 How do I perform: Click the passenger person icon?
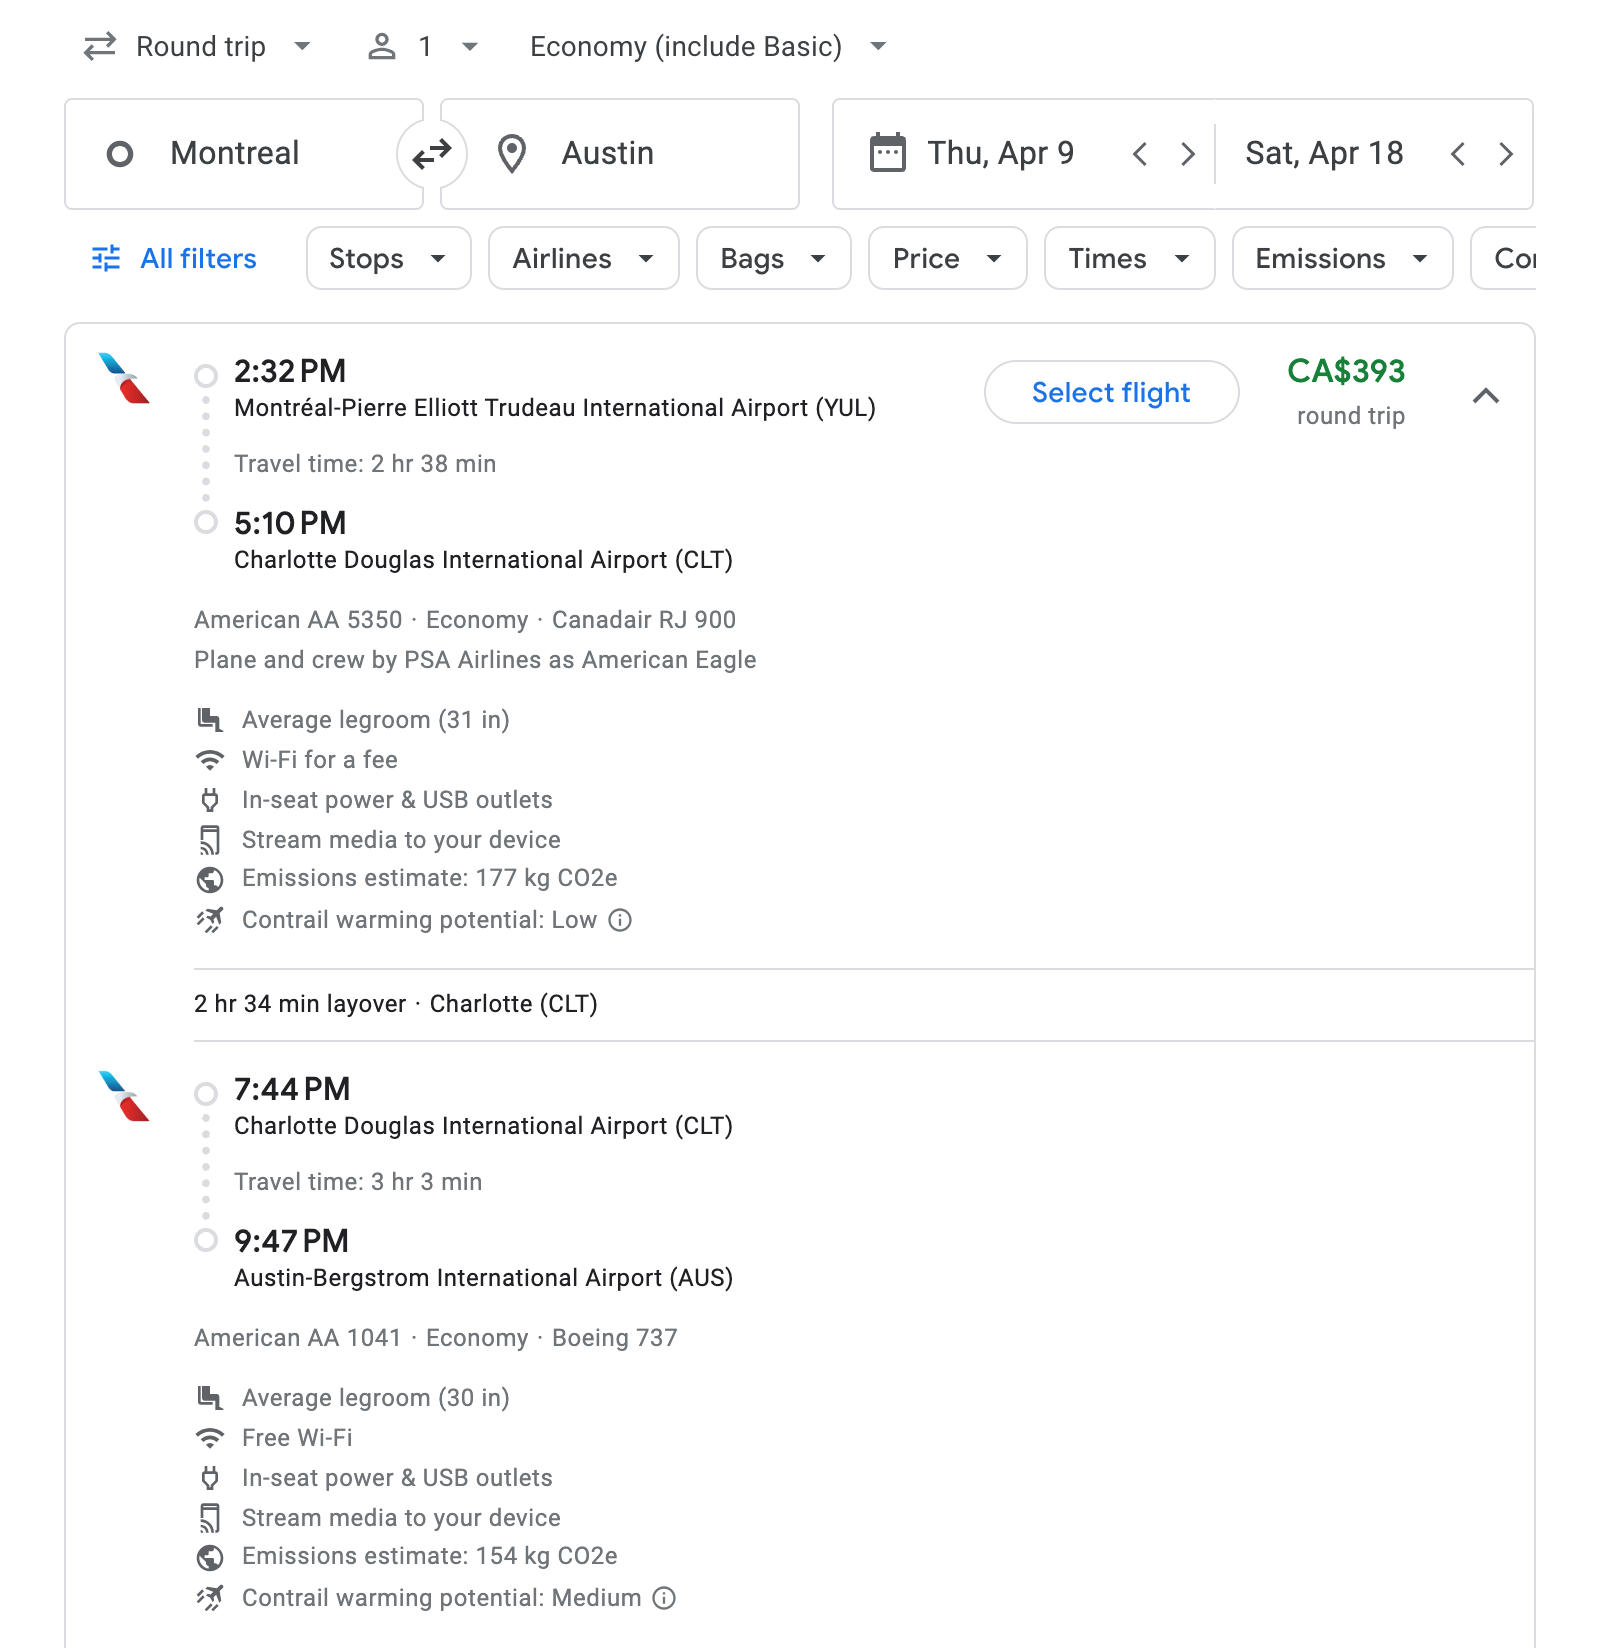(x=383, y=45)
